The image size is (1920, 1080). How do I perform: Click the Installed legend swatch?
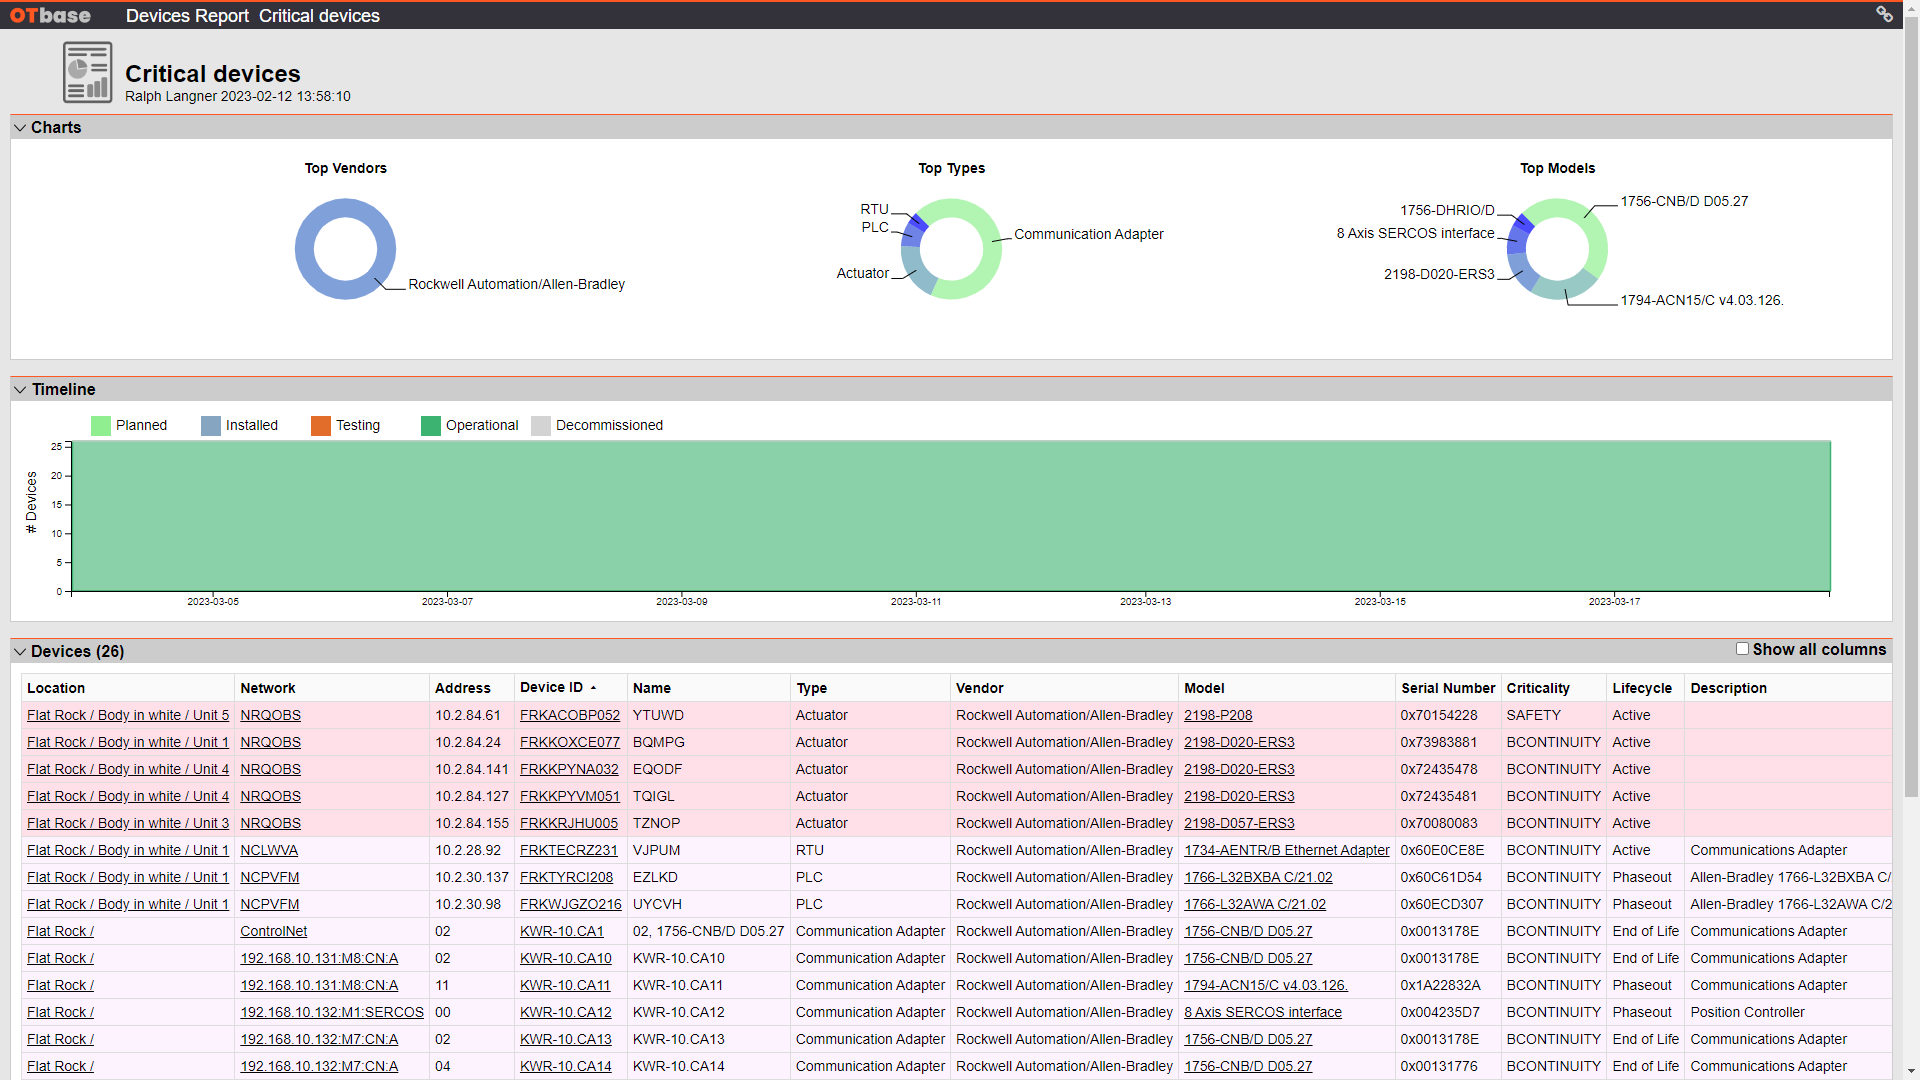(211, 426)
